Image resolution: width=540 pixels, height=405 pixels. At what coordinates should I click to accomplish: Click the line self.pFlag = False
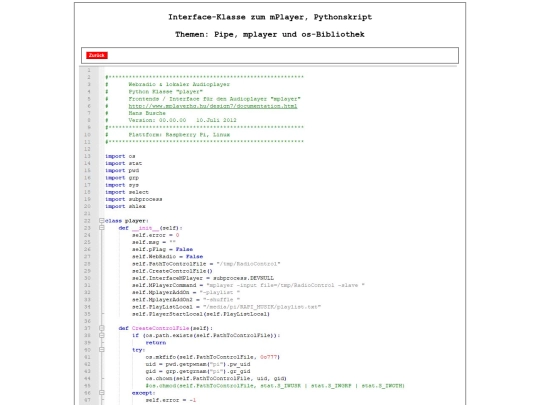[162, 249]
